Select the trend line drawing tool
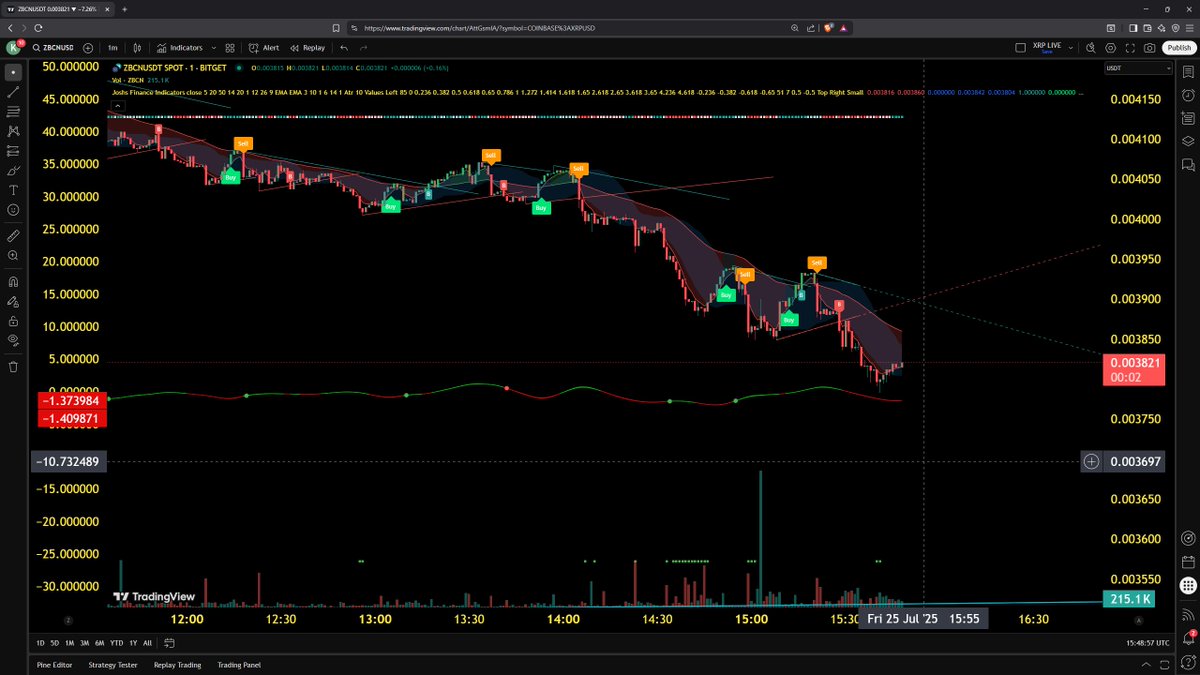The width and height of the screenshot is (1200, 675). tap(13, 92)
